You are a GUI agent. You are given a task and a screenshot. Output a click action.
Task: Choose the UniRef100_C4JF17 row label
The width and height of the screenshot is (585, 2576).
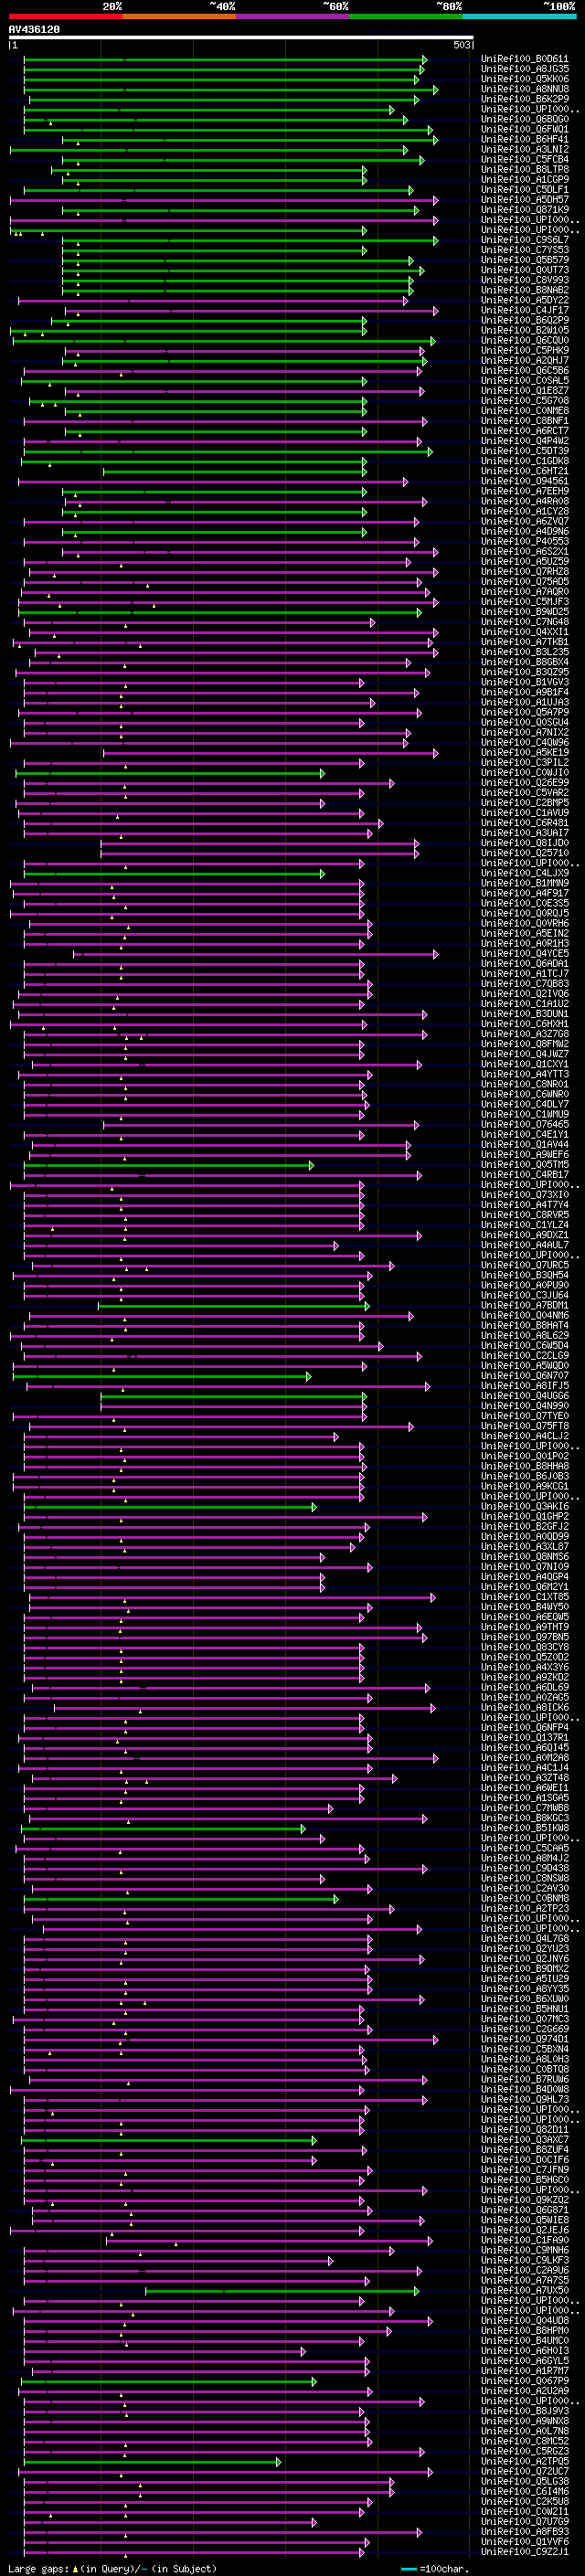click(525, 310)
